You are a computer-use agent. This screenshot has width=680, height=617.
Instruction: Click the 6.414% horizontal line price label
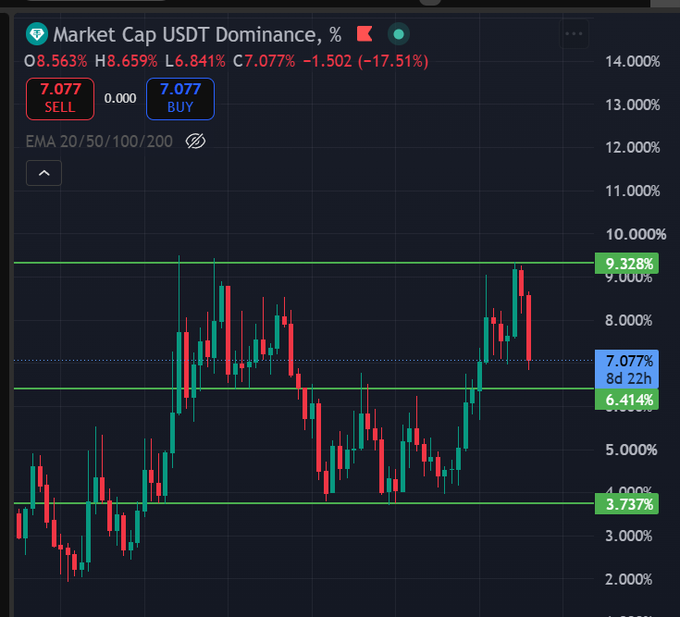[627, 399]
